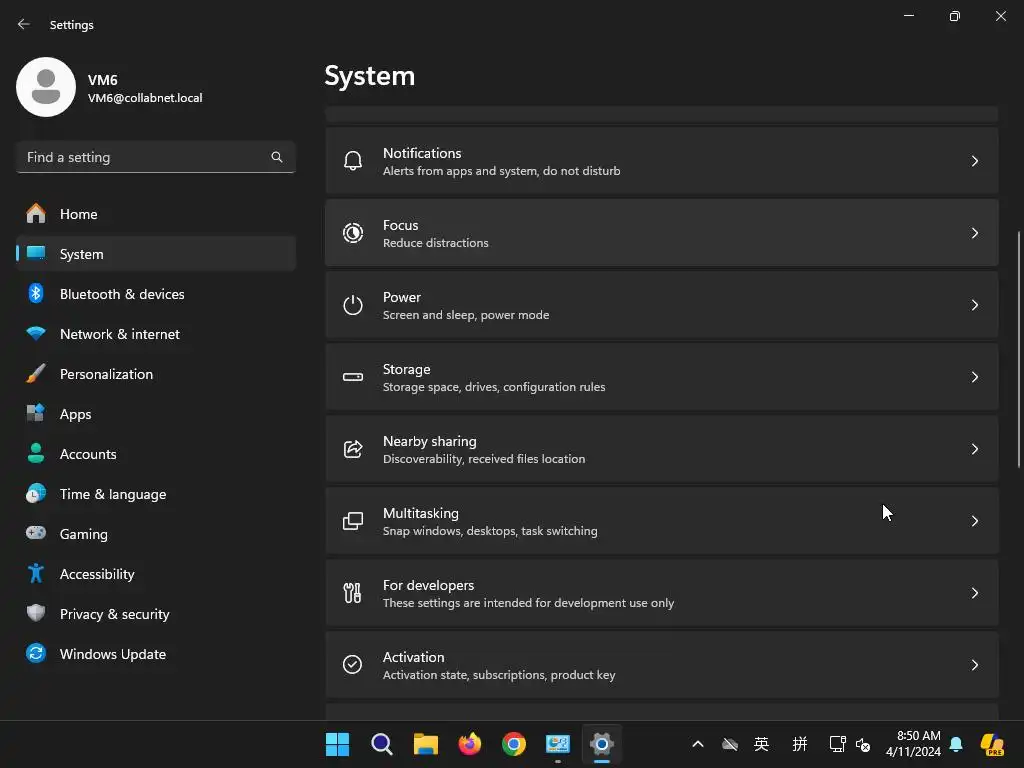Click the Accessibility label in sidebar
1024x768 pixels.
point(97,574)
